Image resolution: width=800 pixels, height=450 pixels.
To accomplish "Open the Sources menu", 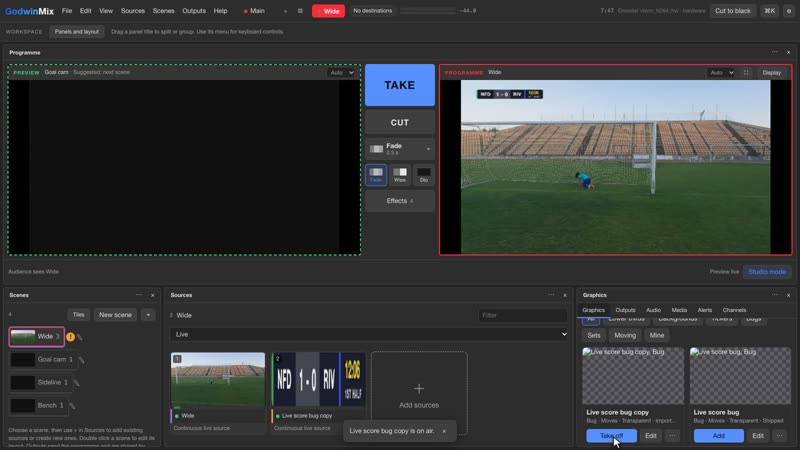I will point(133,11).
